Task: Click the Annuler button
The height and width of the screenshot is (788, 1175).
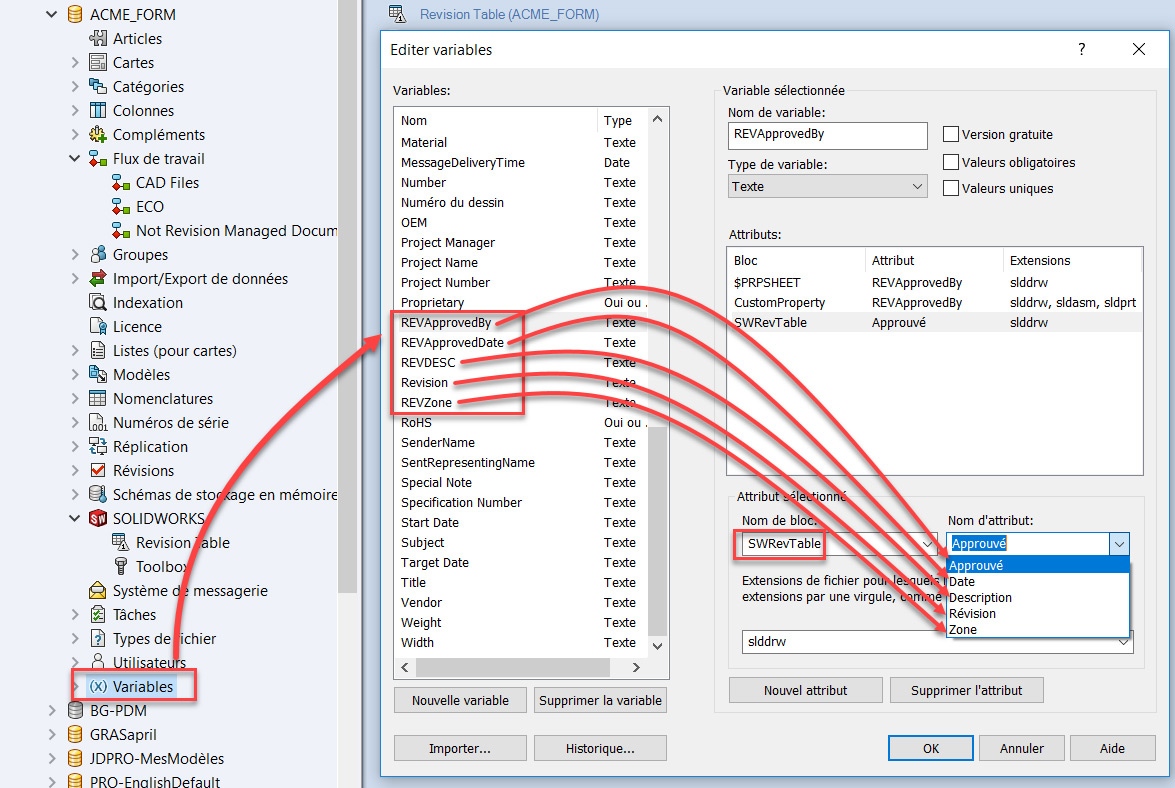Action: tap(1021, 748)
